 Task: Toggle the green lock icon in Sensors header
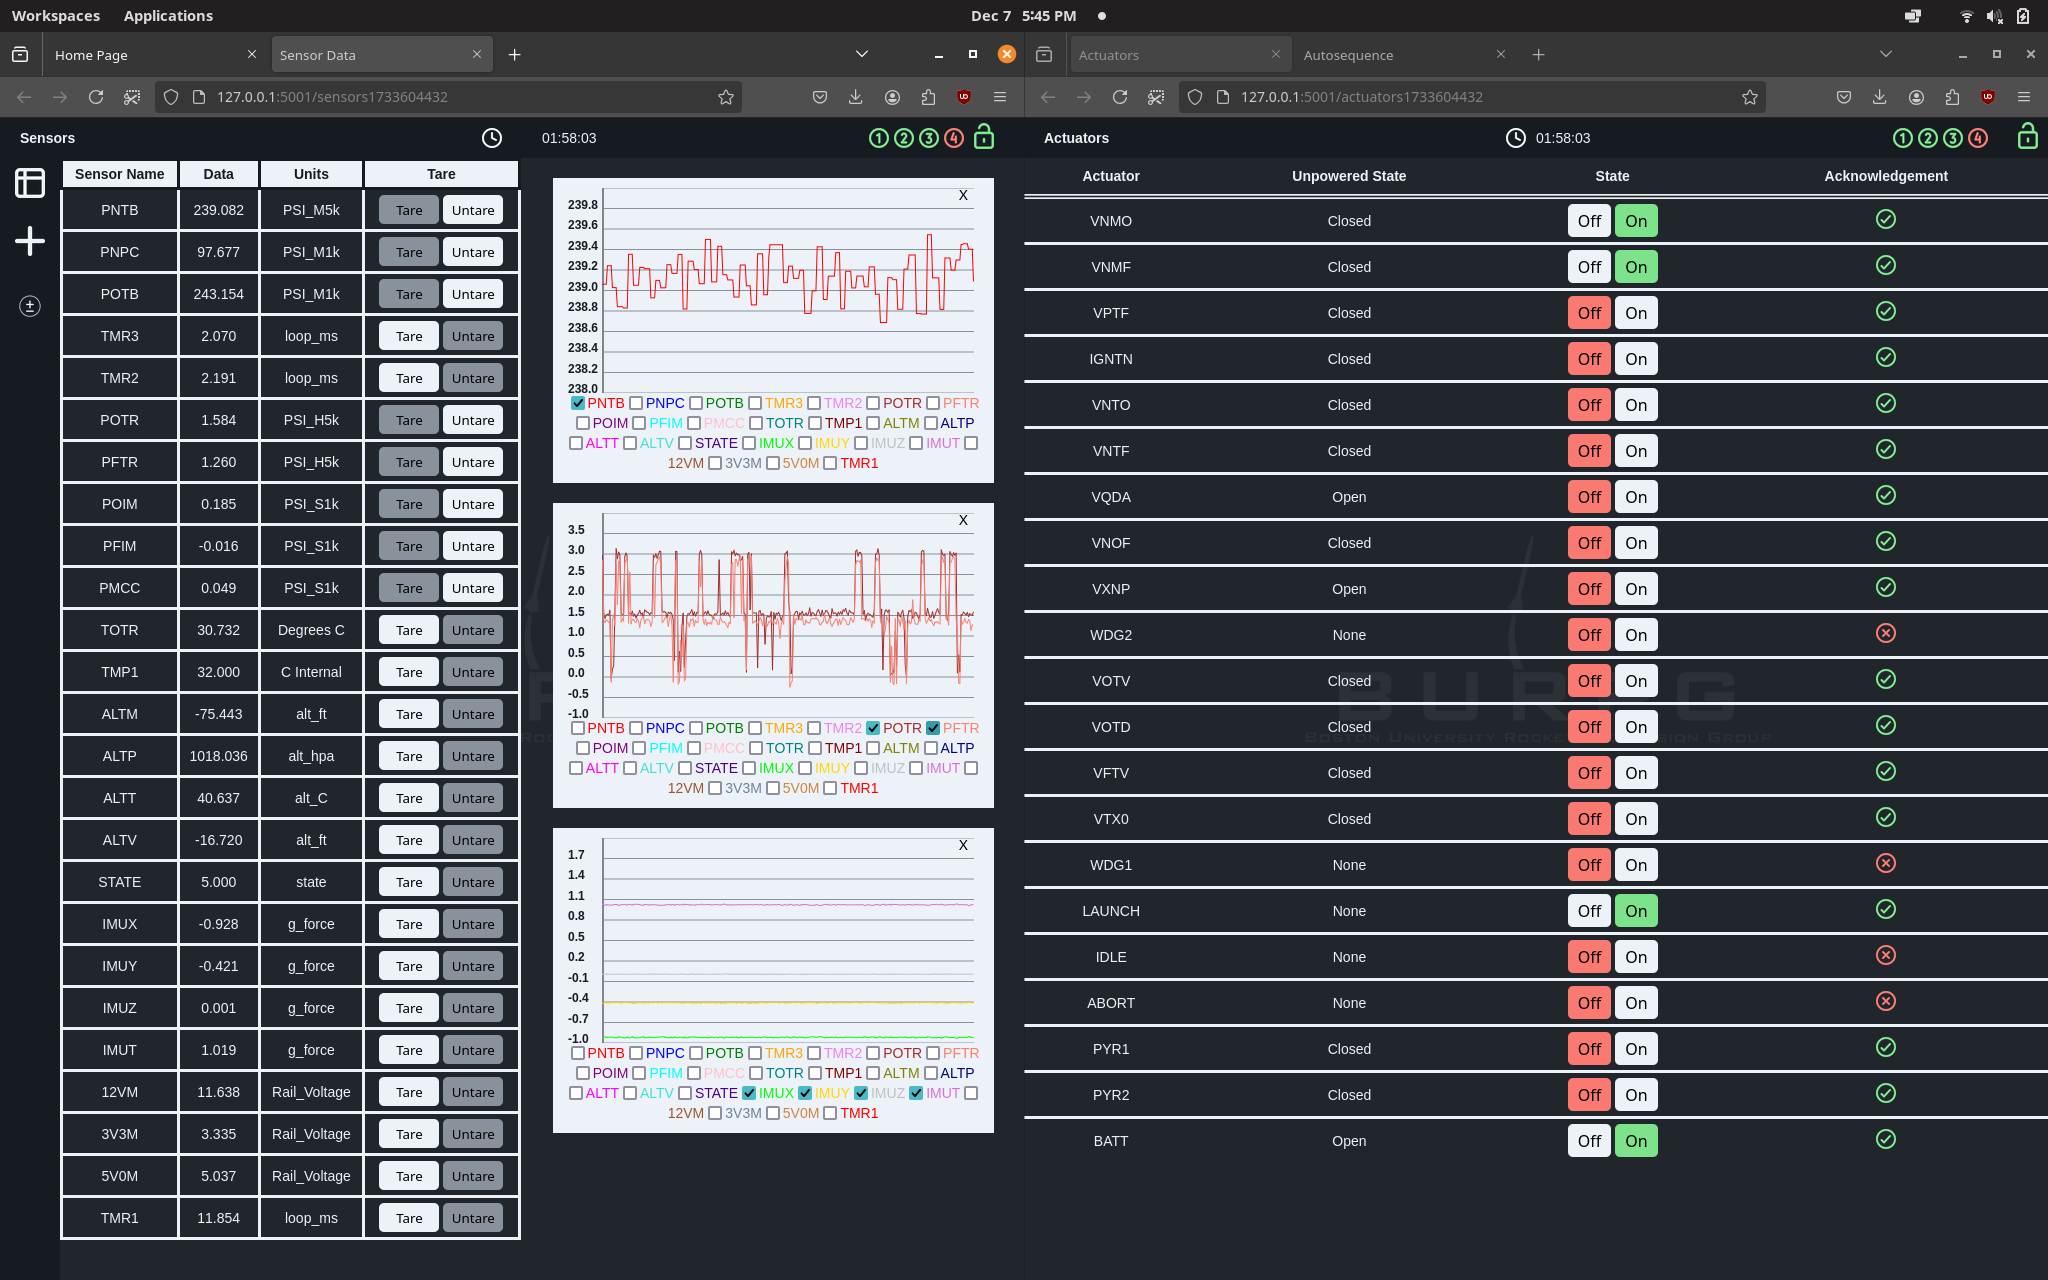point(984,136)
